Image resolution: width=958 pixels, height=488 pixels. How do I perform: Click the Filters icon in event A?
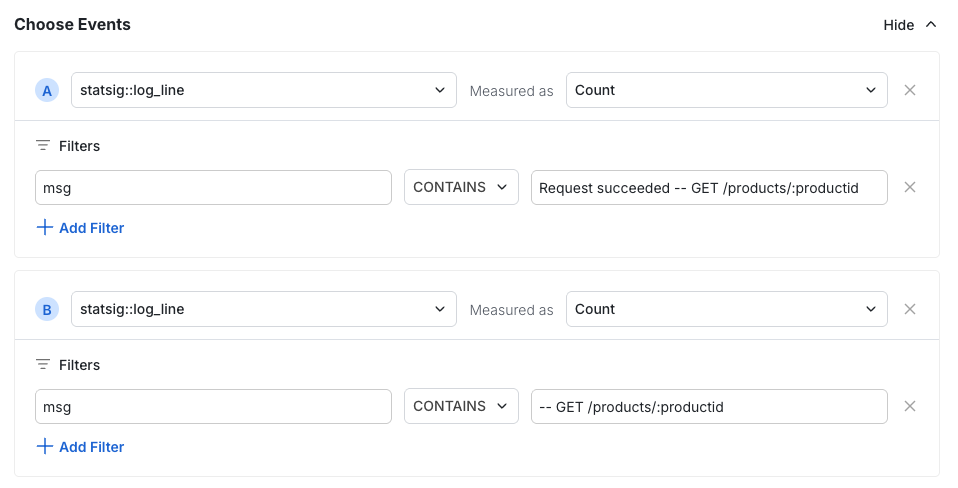coord(43,146)
